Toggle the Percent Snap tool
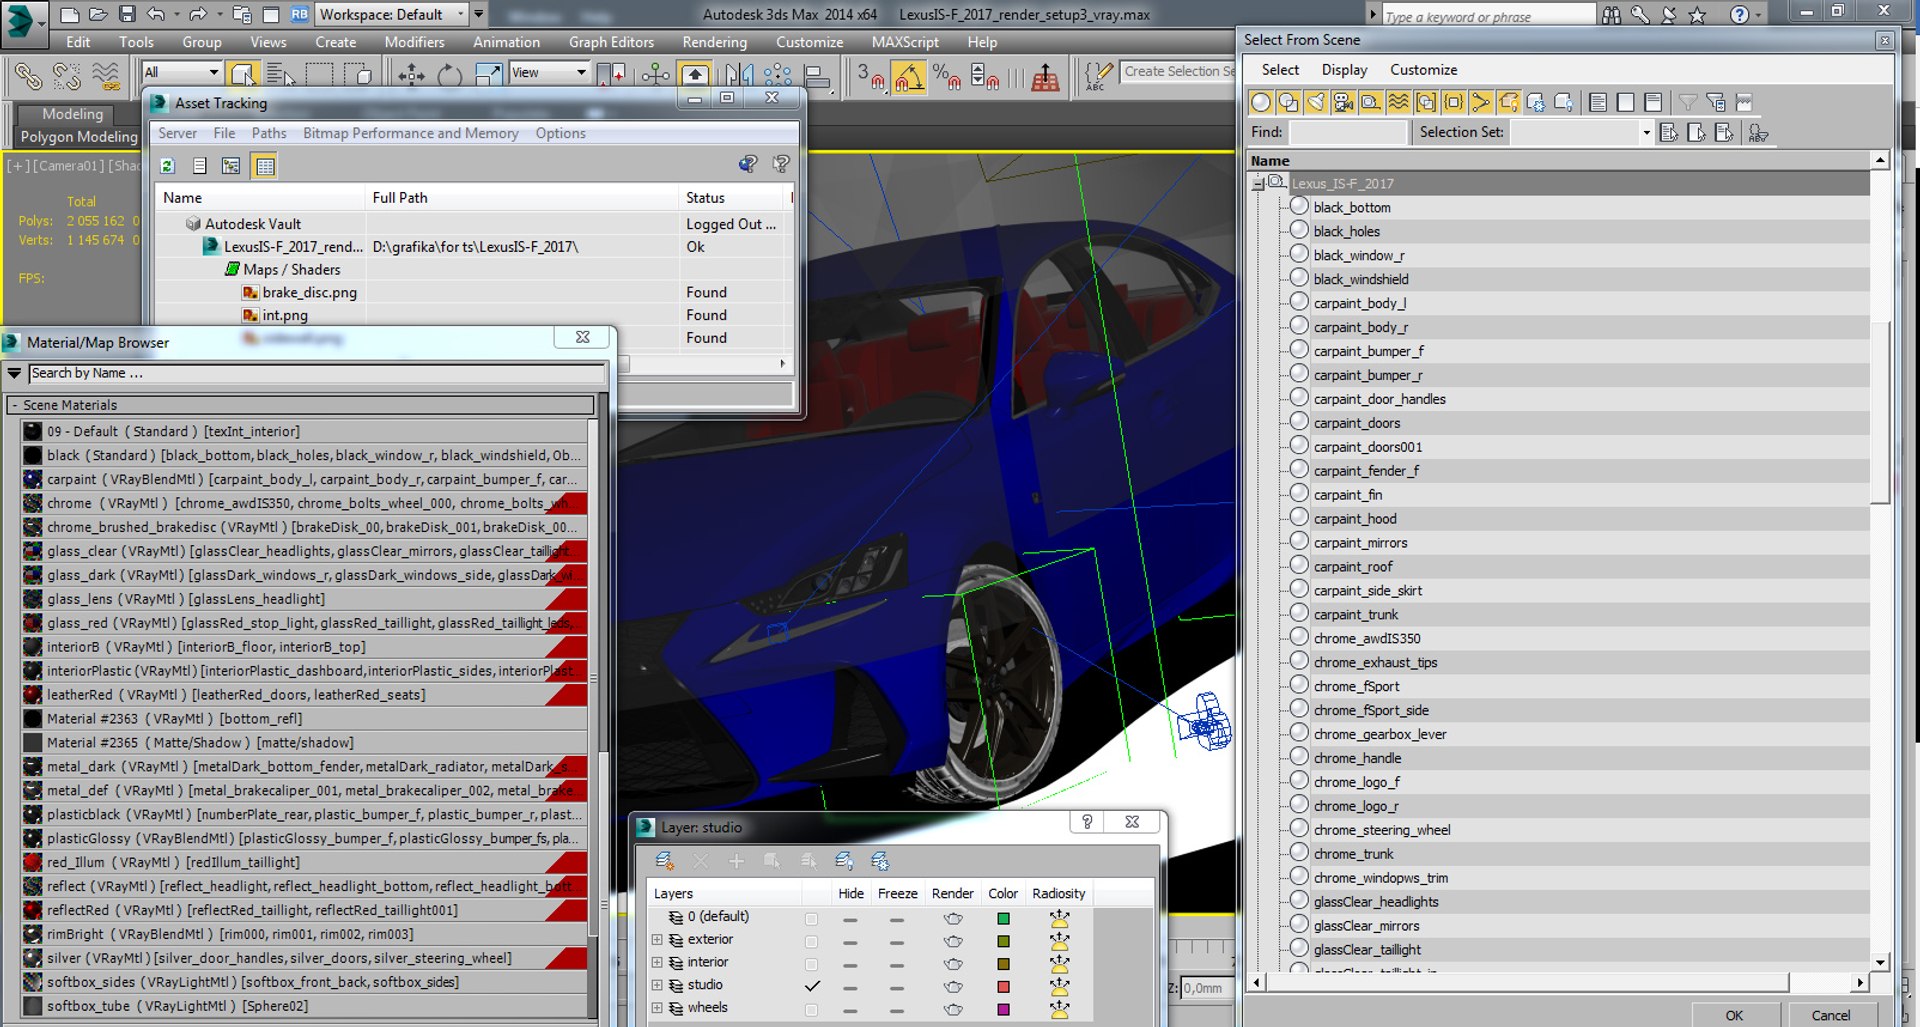The image size is (1920, 1027). click(x=946, y=76)
